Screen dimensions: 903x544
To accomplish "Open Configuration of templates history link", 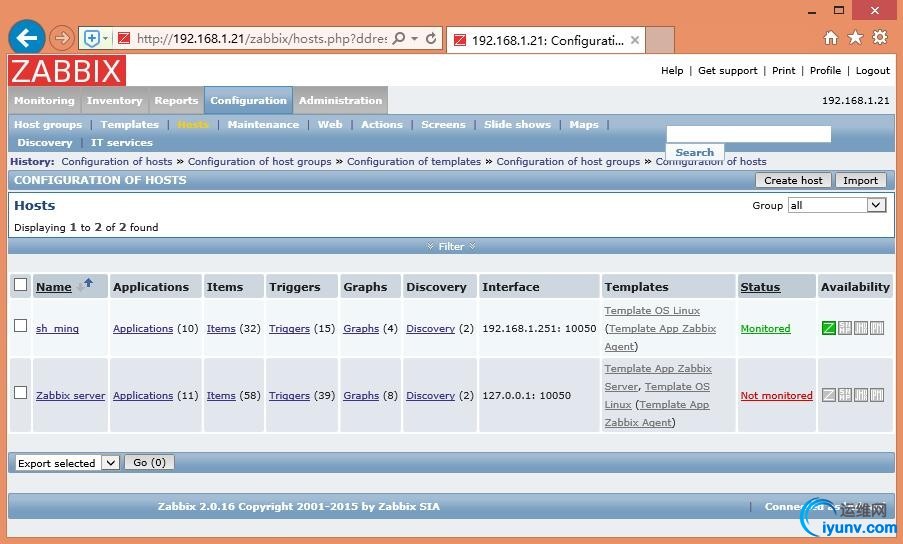I will pos(413,161).
